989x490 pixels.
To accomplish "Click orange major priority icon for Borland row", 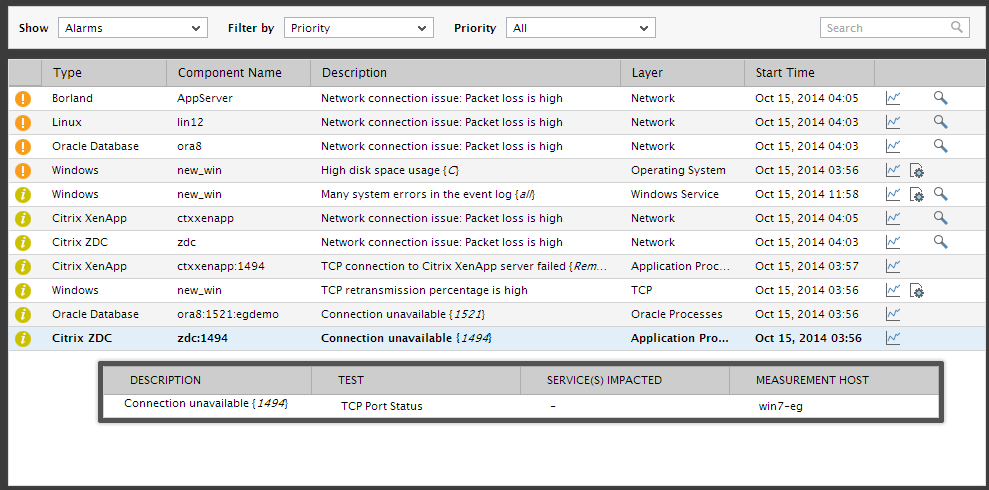I will [23, 98].
